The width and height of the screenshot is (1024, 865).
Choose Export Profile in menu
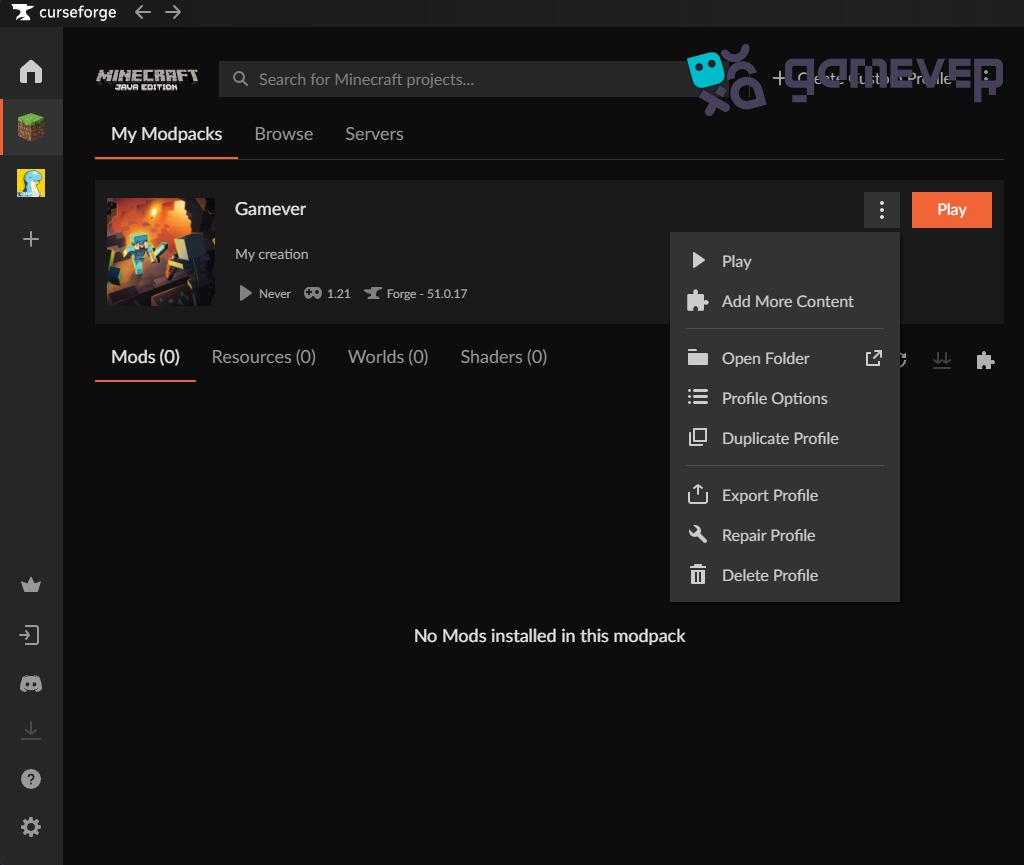click(x=785, y=495)
